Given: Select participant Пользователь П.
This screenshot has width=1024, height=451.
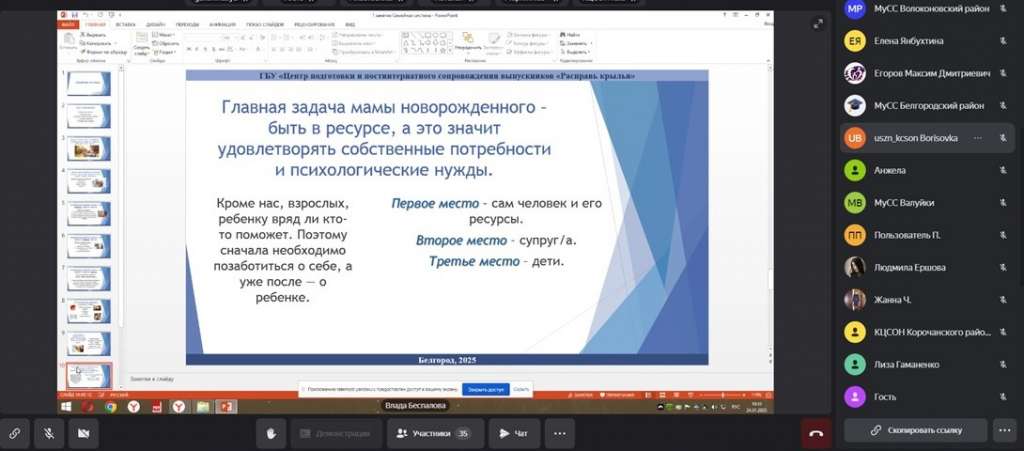Looking at the screenshot, I should coord(927,235).
